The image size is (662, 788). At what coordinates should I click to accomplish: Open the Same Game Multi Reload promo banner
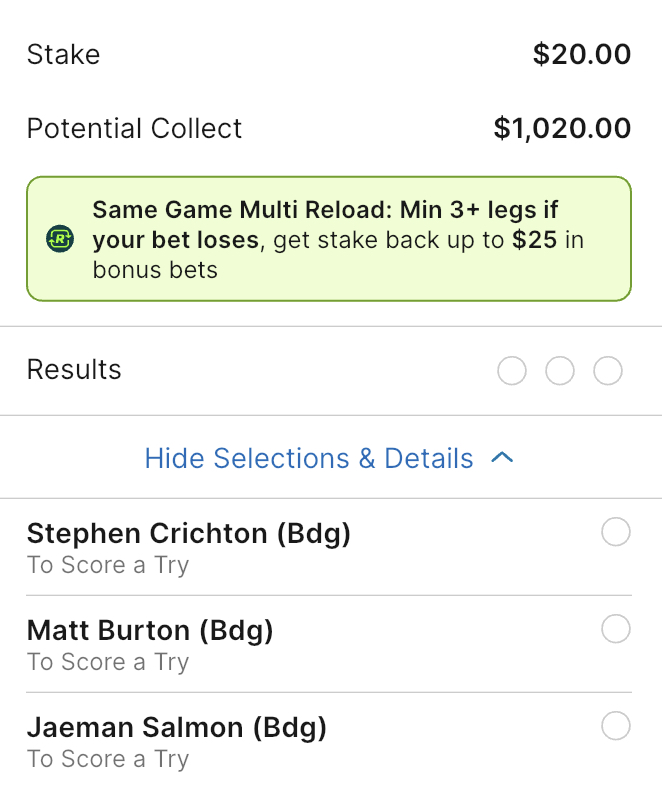coord(330,239)
